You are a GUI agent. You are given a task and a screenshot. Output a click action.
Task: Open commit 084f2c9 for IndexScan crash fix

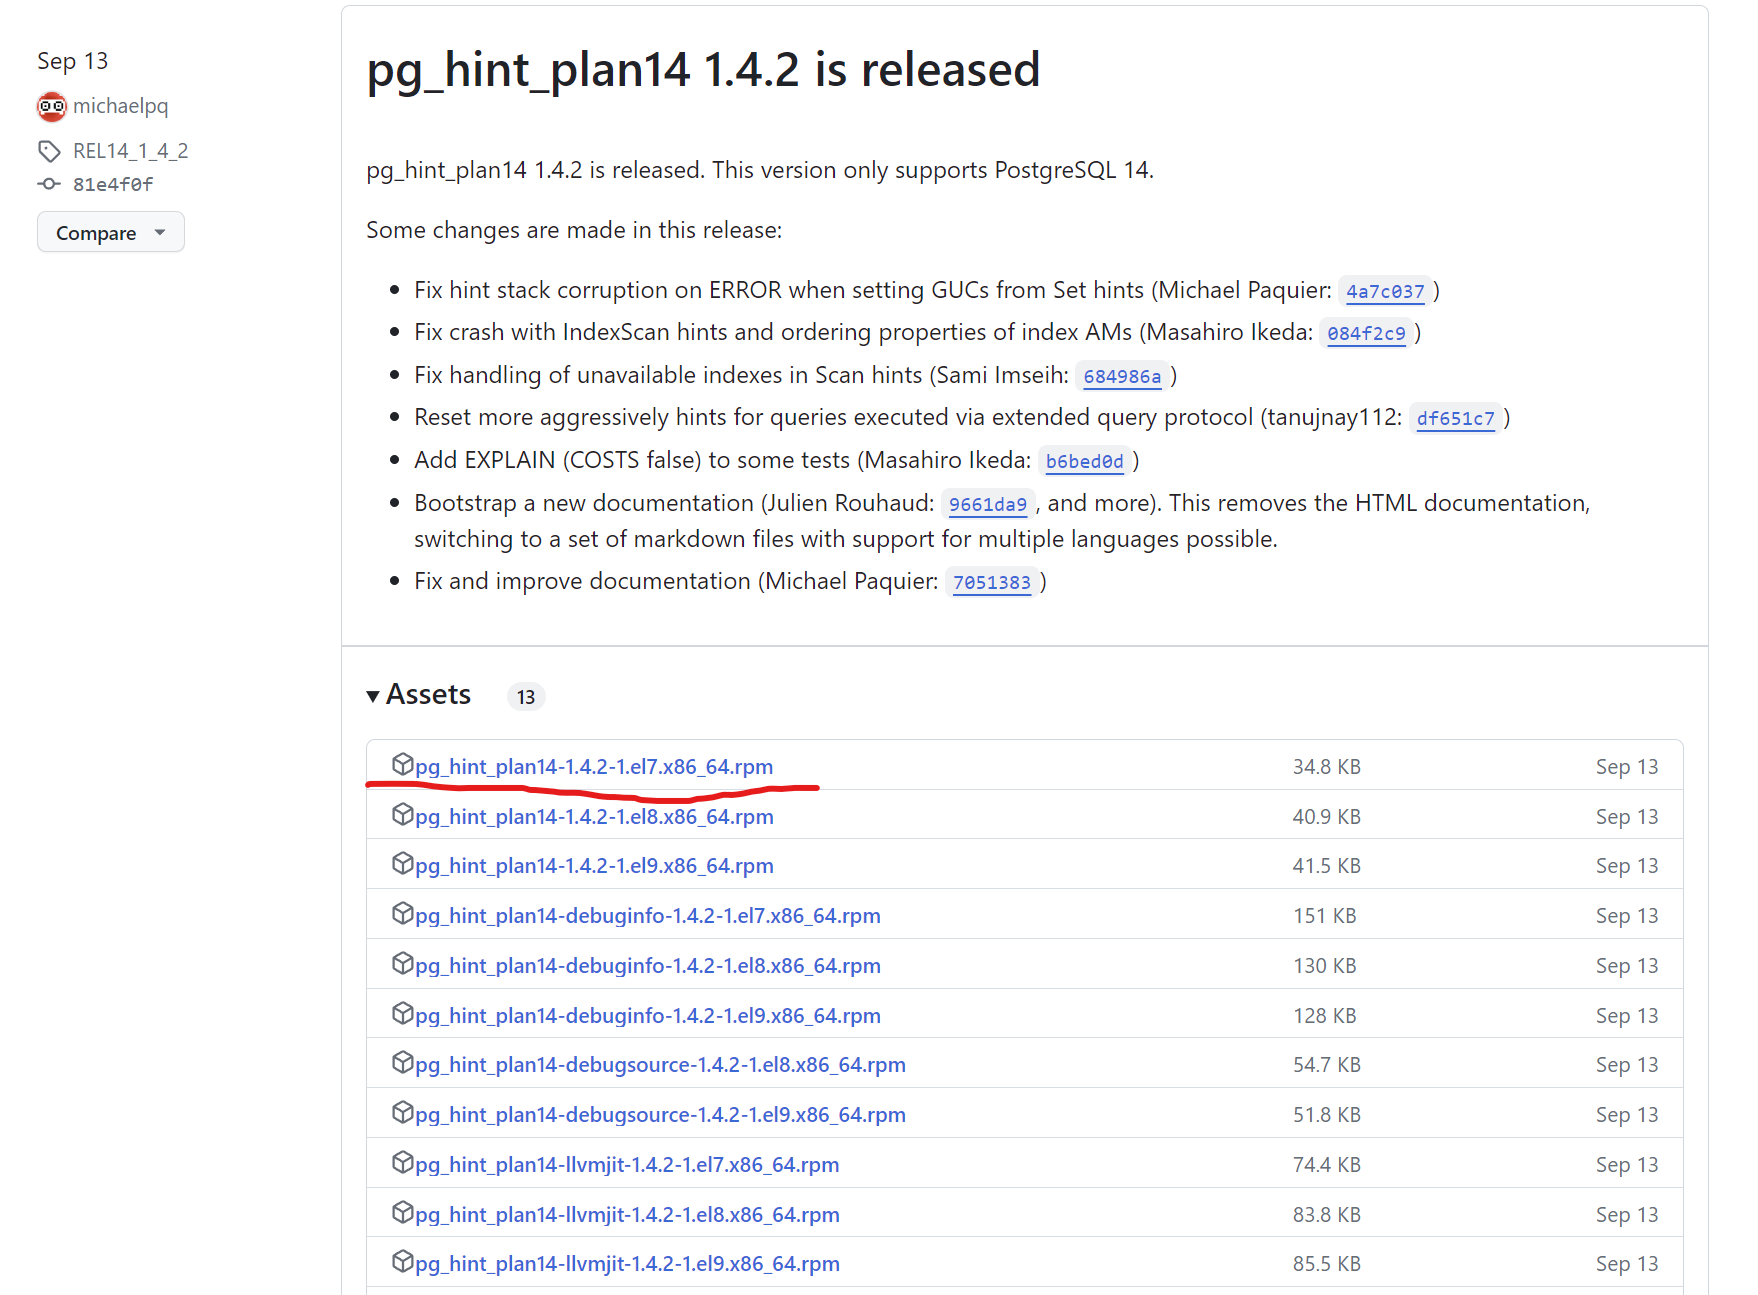pos(1367,333)
